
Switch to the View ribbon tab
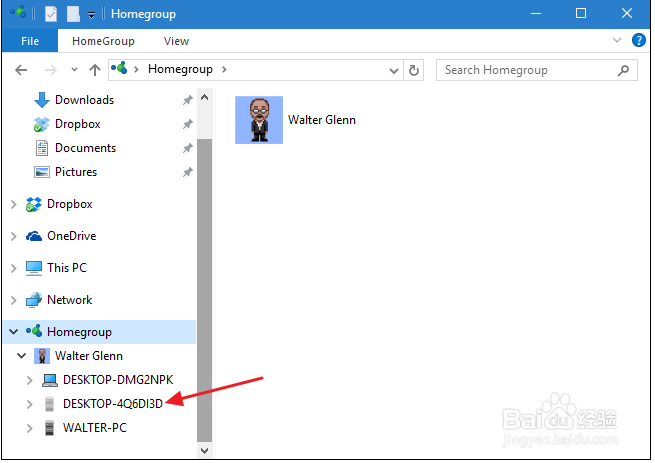point(176,41)
